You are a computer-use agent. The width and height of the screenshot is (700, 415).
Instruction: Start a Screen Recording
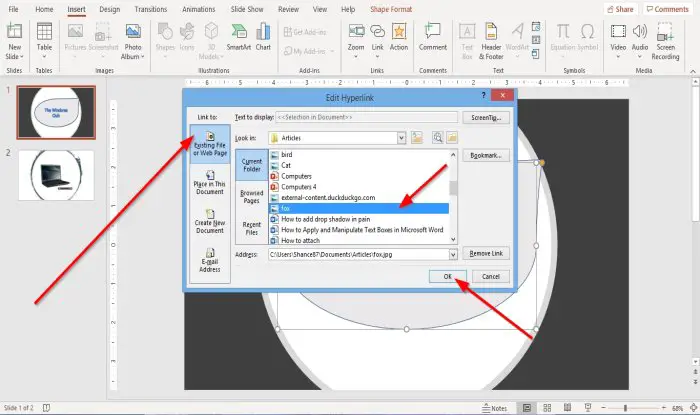coord(665,42)
